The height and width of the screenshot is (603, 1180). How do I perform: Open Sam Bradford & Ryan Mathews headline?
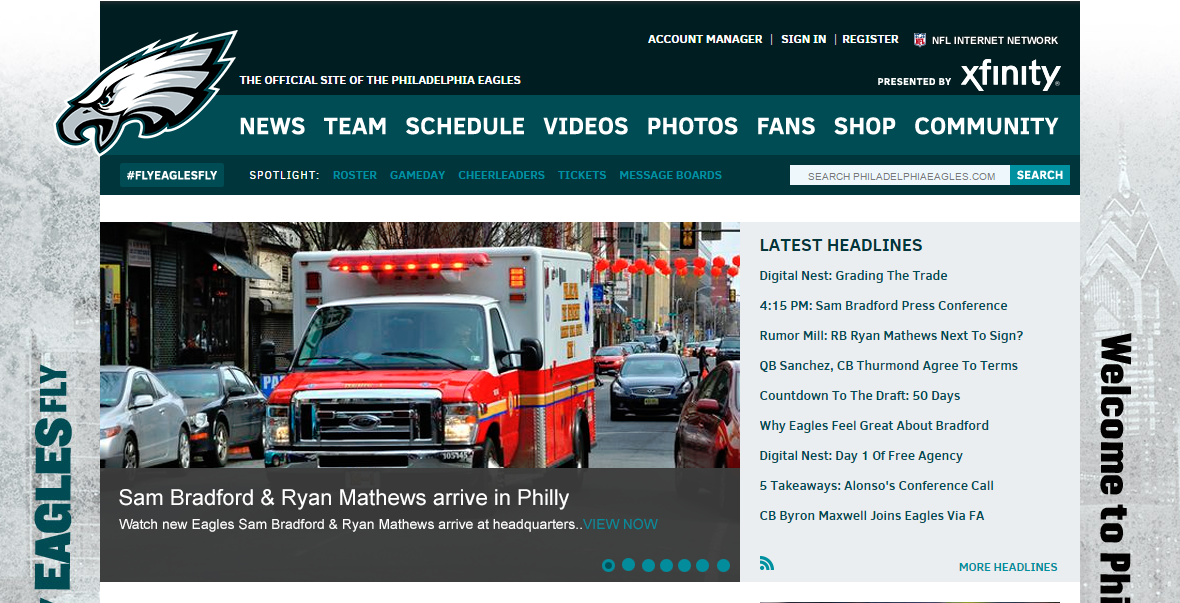tap(344, 498)
